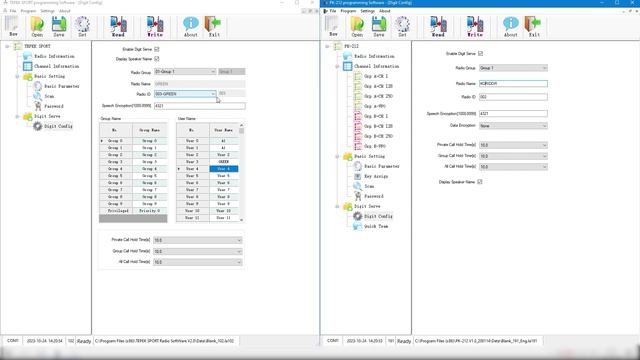Open Radio Information in the TEPEK SPORT tree
The width and height of the screenshot is (640, 360).
coord(54,56)
